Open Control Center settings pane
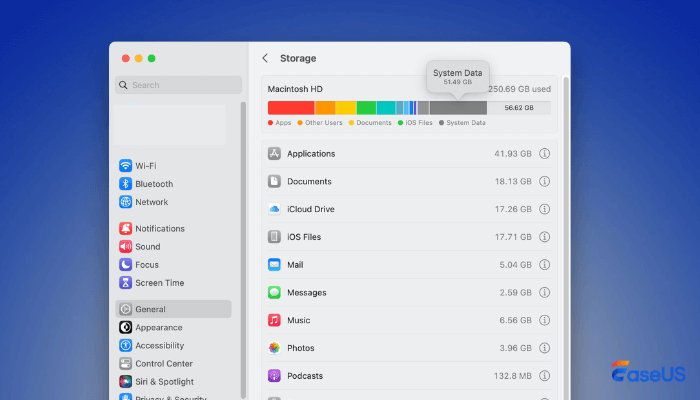The height and width of the screenshot is (400, 700). [164, 364]
